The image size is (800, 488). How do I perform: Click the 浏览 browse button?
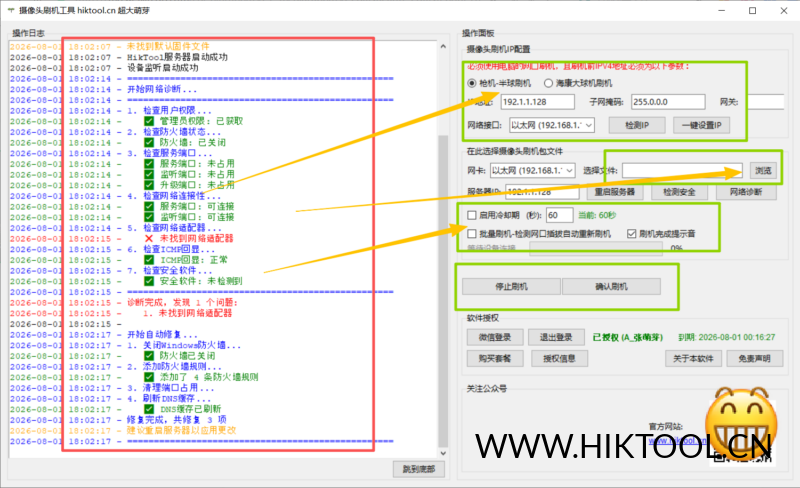[x=763, y=170]
